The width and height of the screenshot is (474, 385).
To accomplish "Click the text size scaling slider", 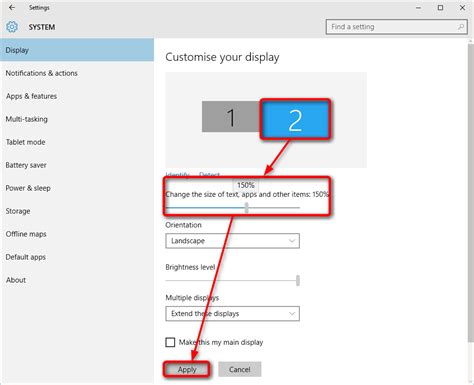I will pos(233,207).
